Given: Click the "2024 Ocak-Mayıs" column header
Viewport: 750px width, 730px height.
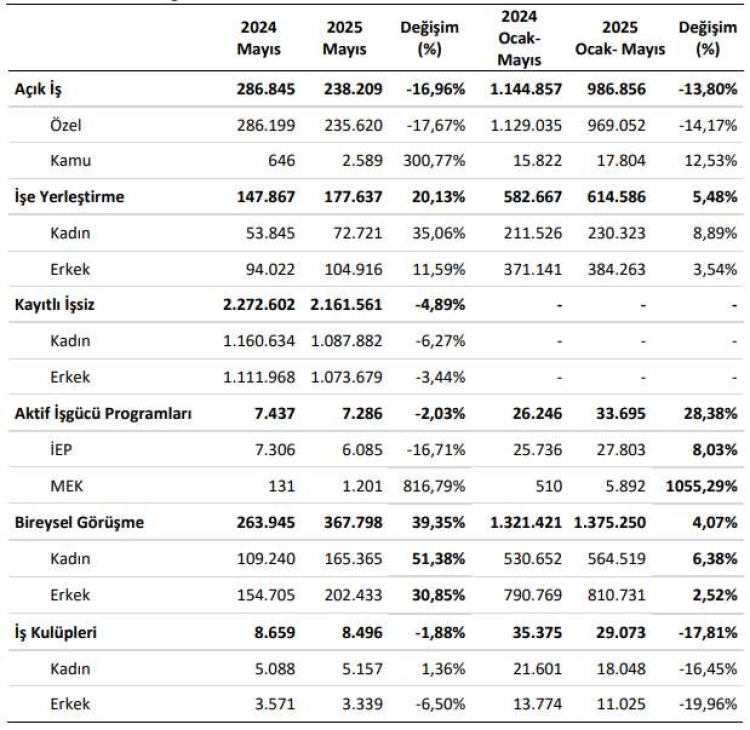Looking at the screenshot, I should pos(519,38).
